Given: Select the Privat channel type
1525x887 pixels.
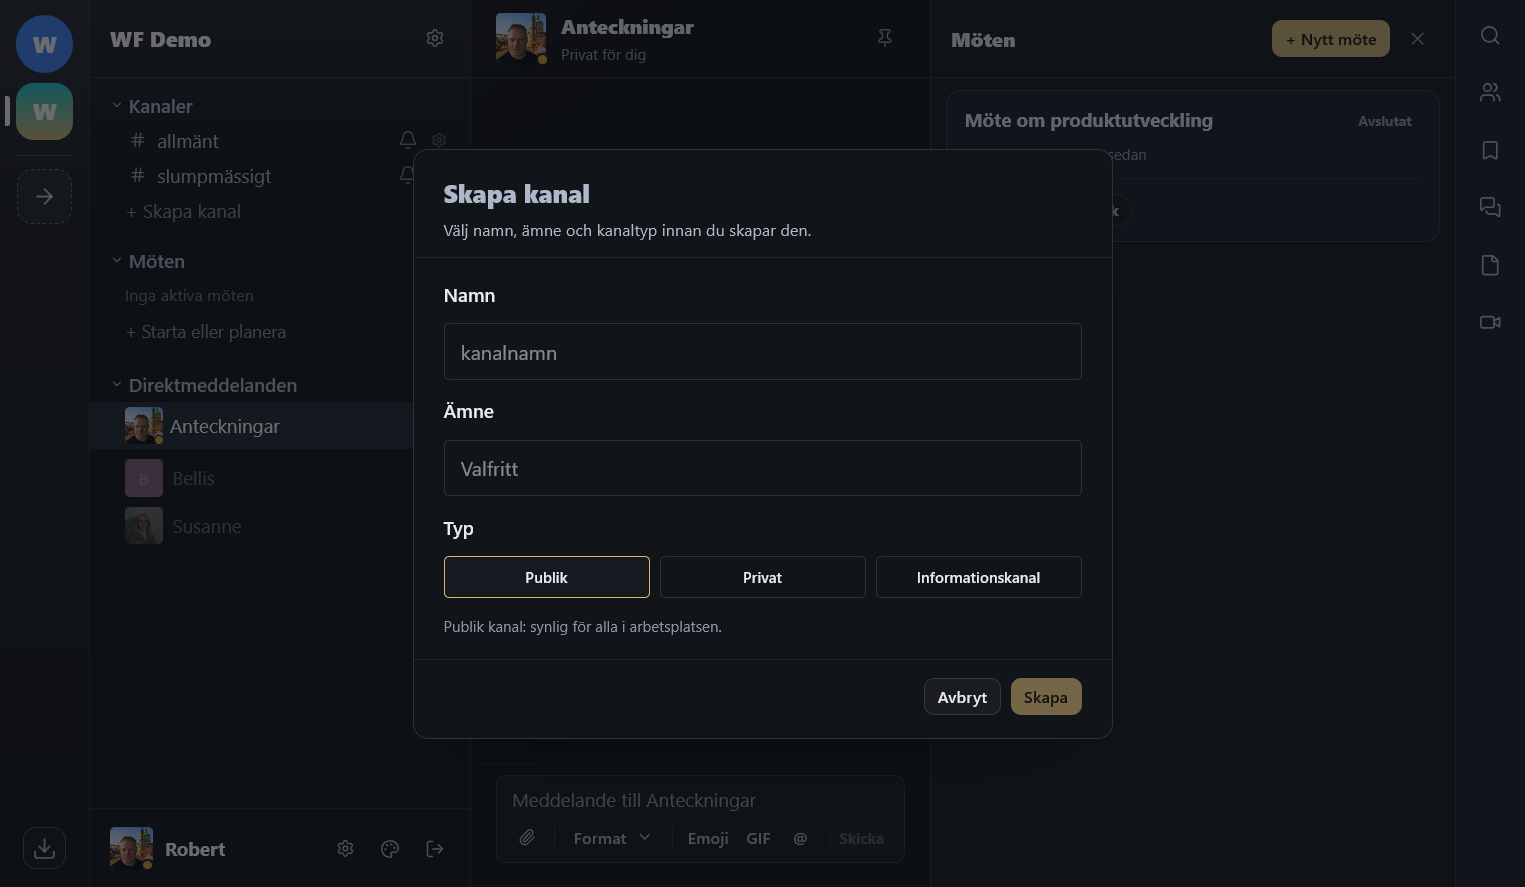Looking at the screenshot, I should (x=762, y=577).
